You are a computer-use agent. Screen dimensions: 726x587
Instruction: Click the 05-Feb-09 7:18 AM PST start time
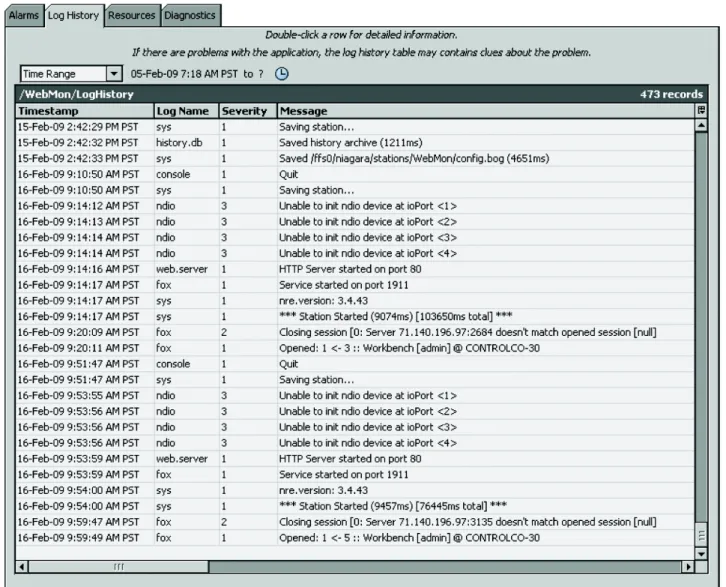[x=184, y=74]
